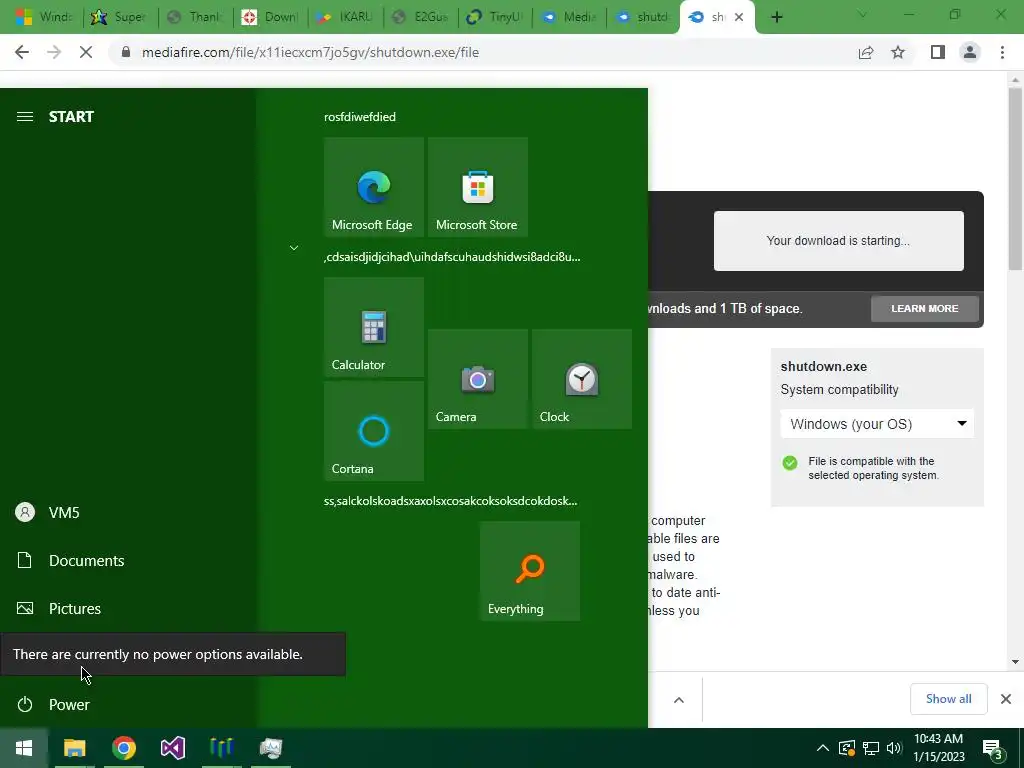Click the rosfdiwefdied group title
Viewport: 1024px width, 768px height.
(x=360, y=117)
